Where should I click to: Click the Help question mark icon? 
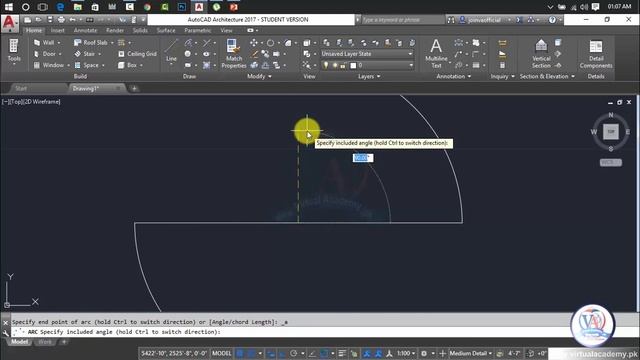[x=552, y=20]
